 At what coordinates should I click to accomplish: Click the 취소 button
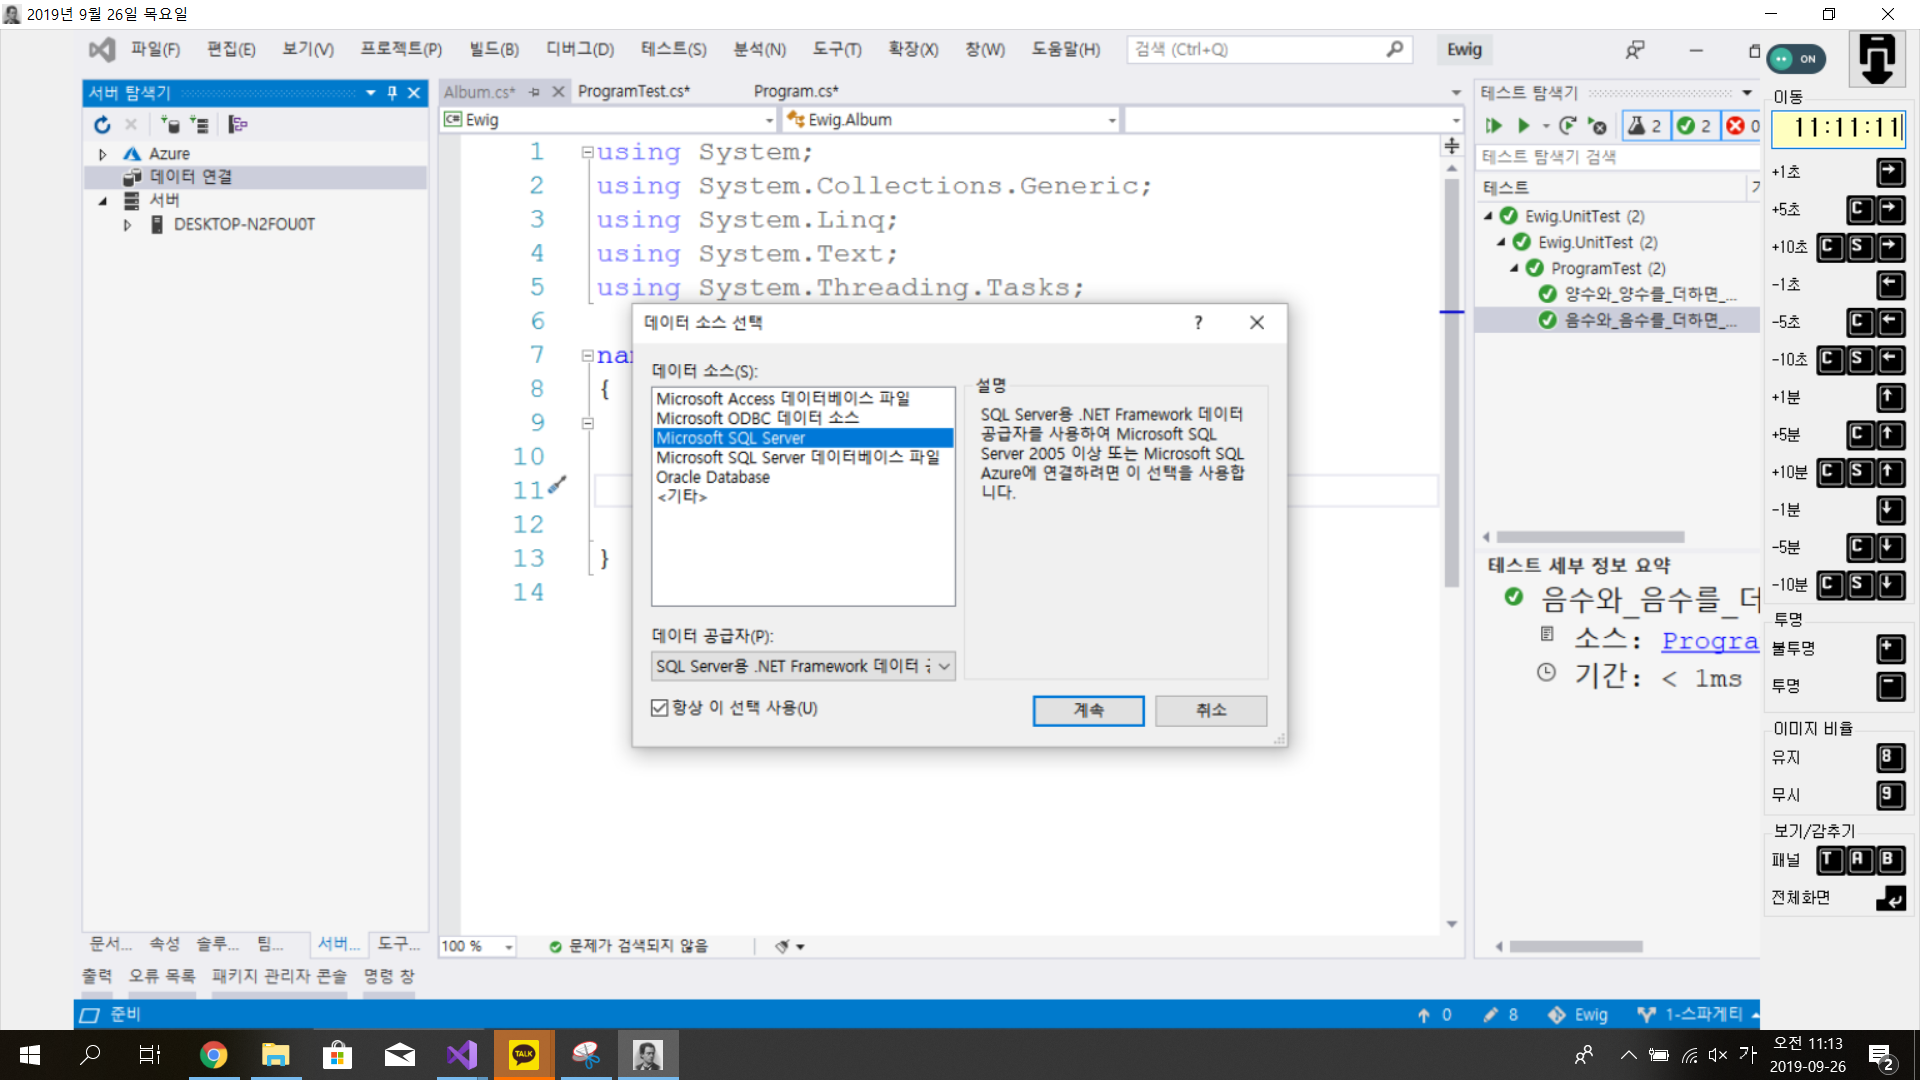pos(1210,710)
